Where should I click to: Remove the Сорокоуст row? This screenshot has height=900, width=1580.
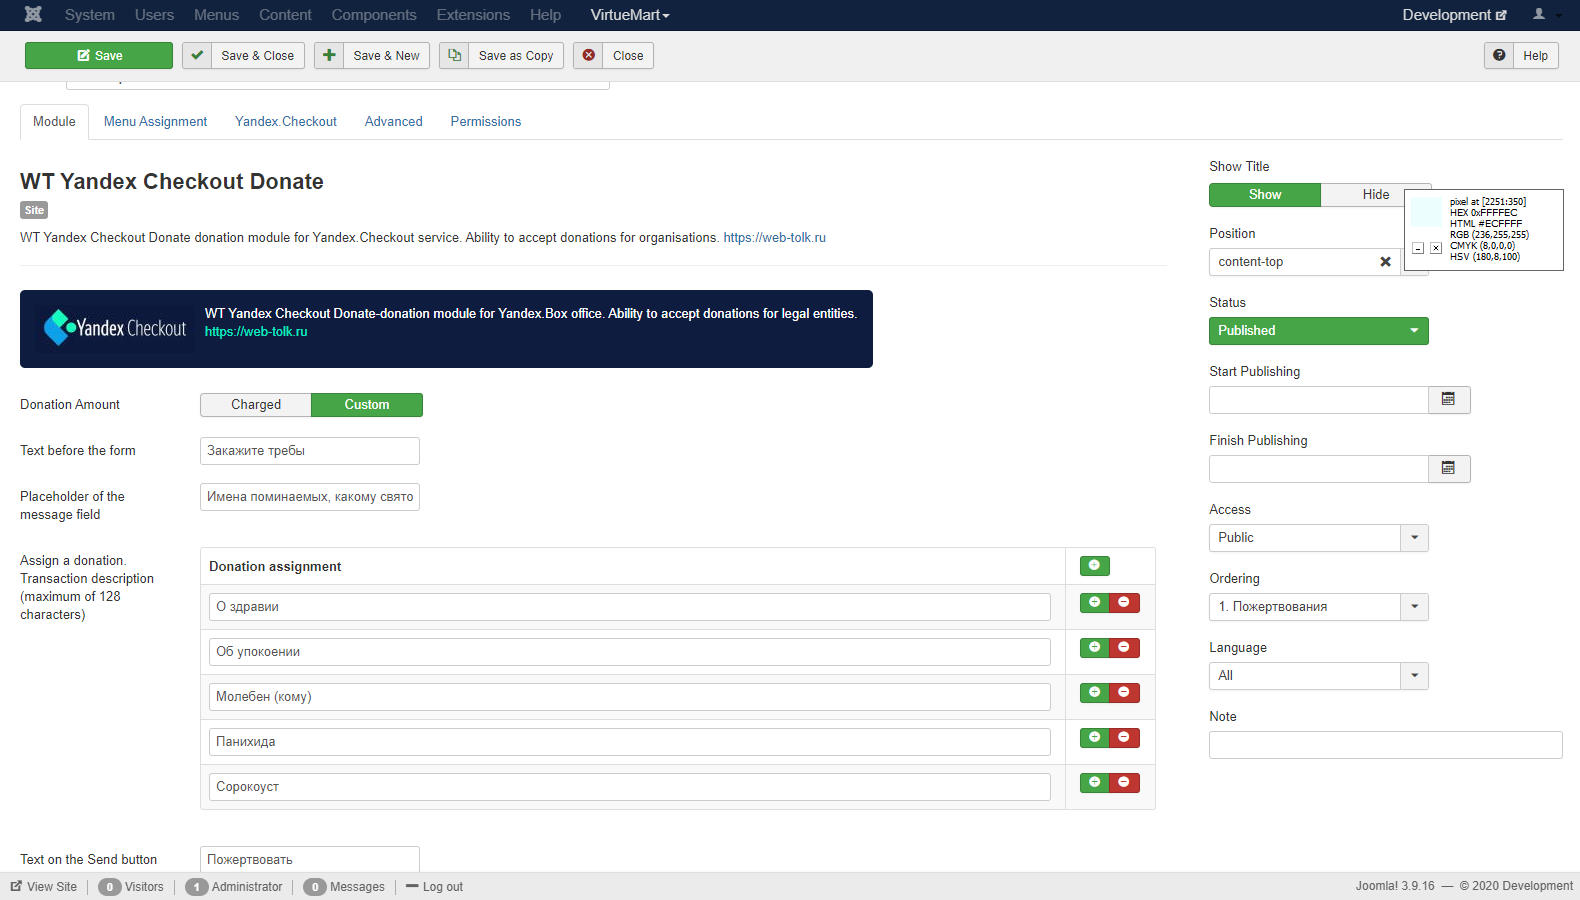[1124, 782]
